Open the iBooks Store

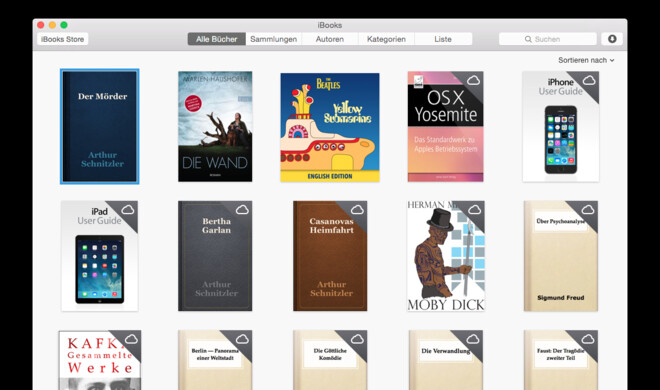pyautogui.click(x=62, y=39)
